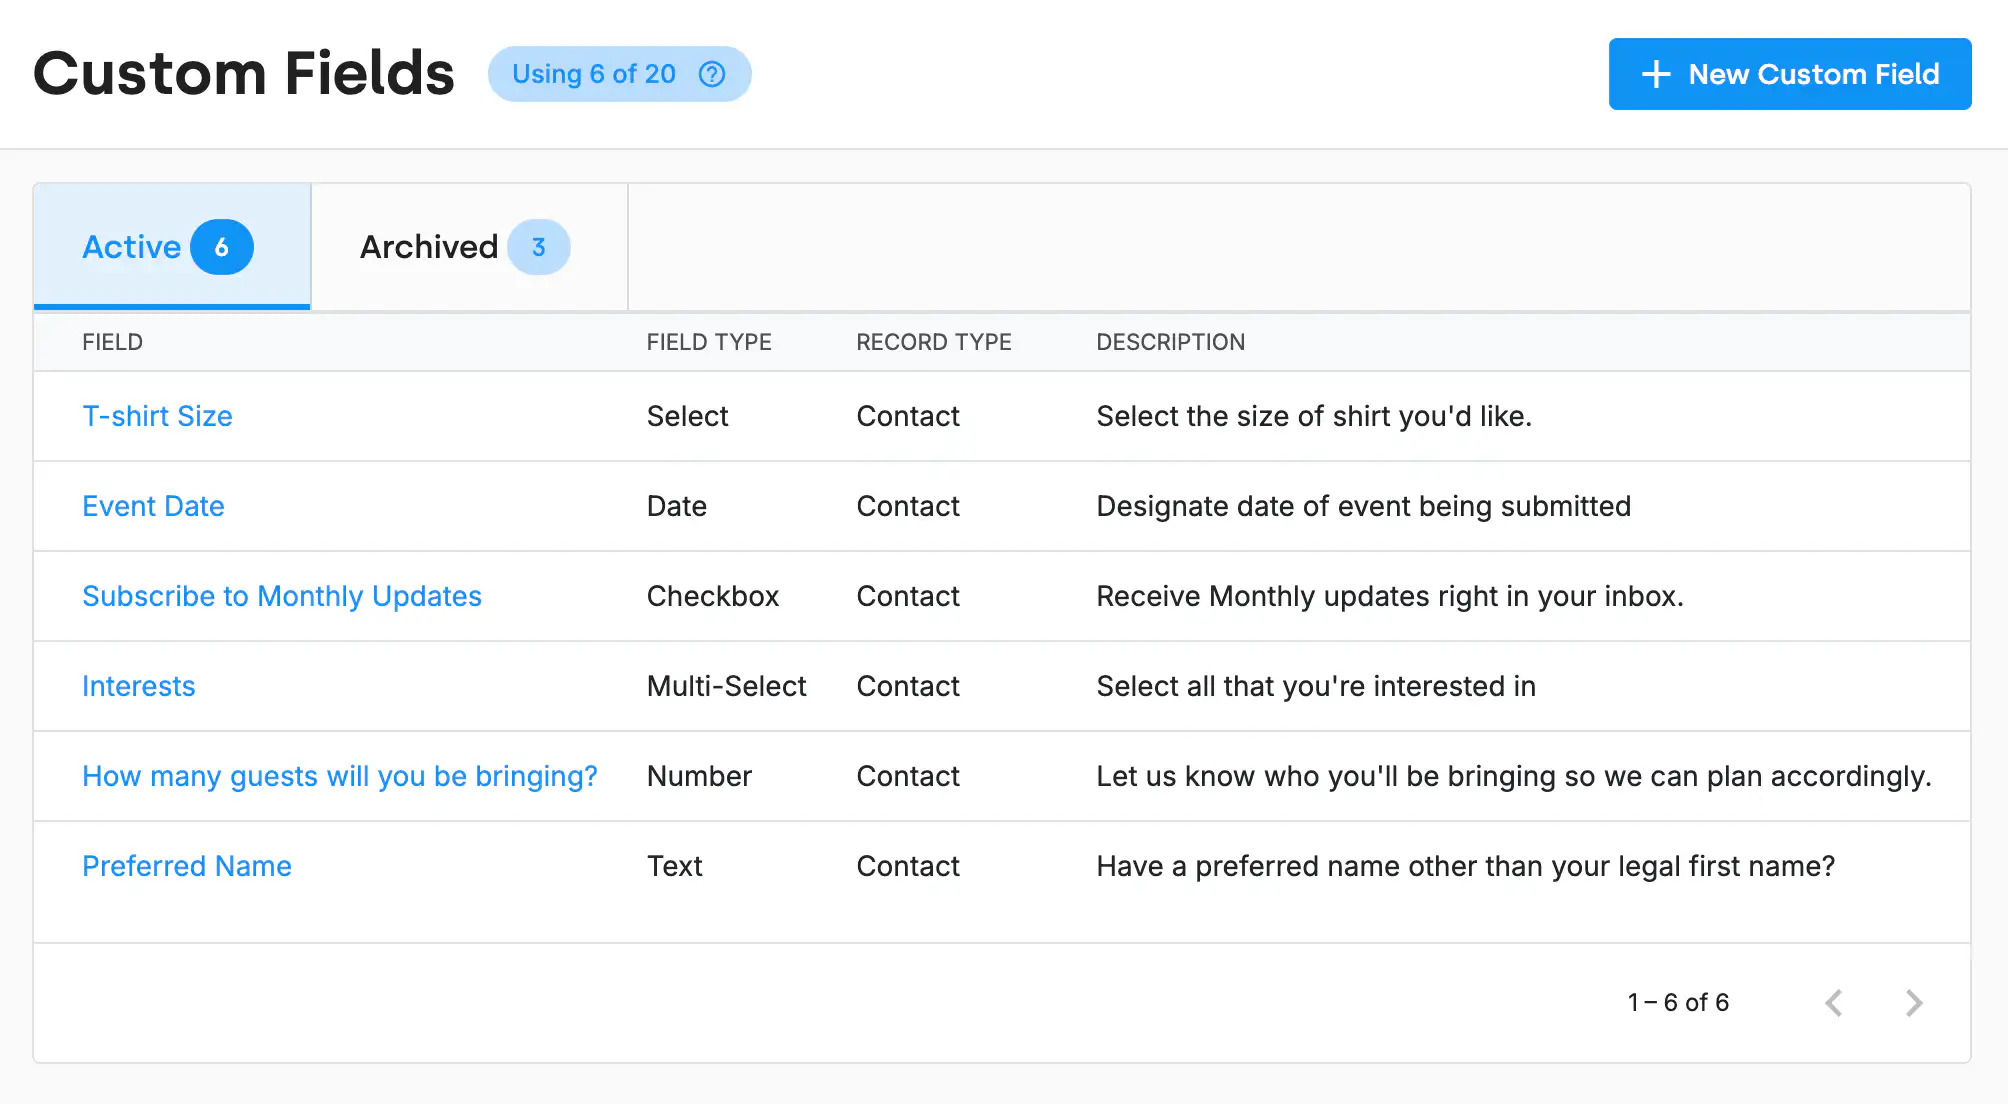The image size is (2008, 1104).
Task: Open the Event Date field
Action: tap(153, 506)
